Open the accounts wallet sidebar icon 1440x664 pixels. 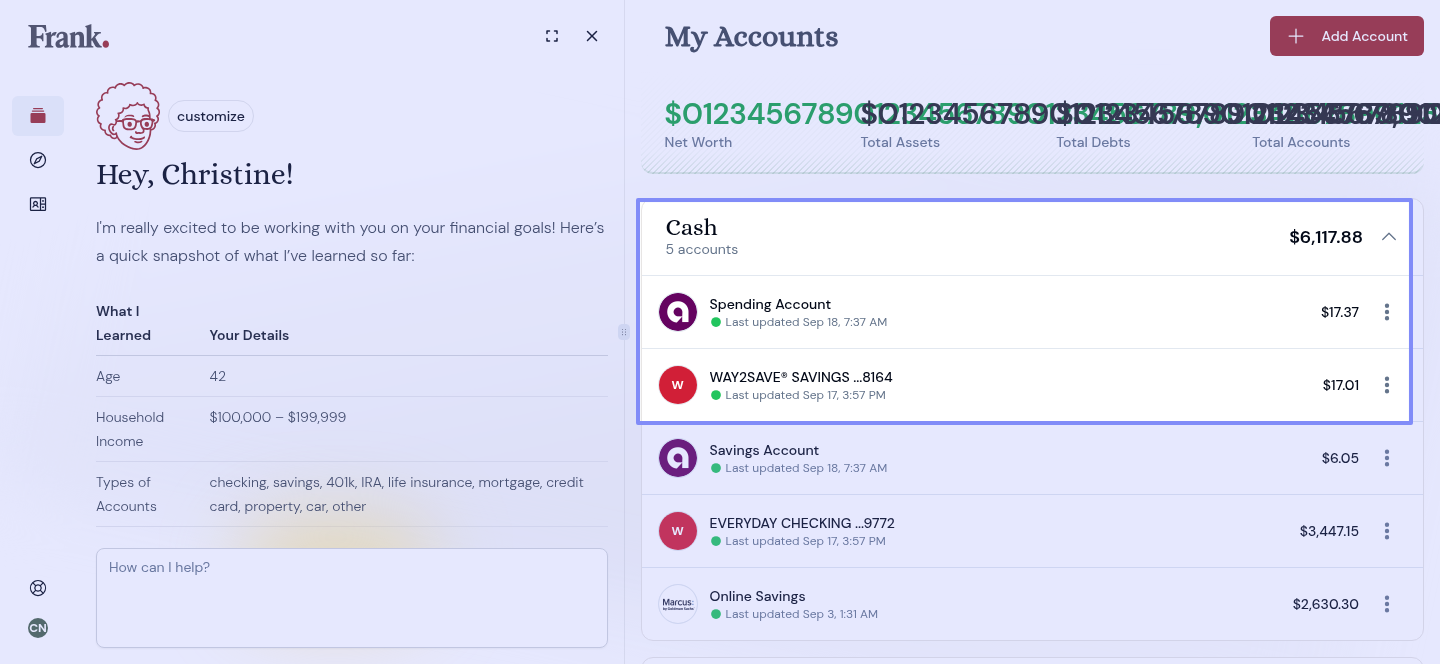(38, 116)
